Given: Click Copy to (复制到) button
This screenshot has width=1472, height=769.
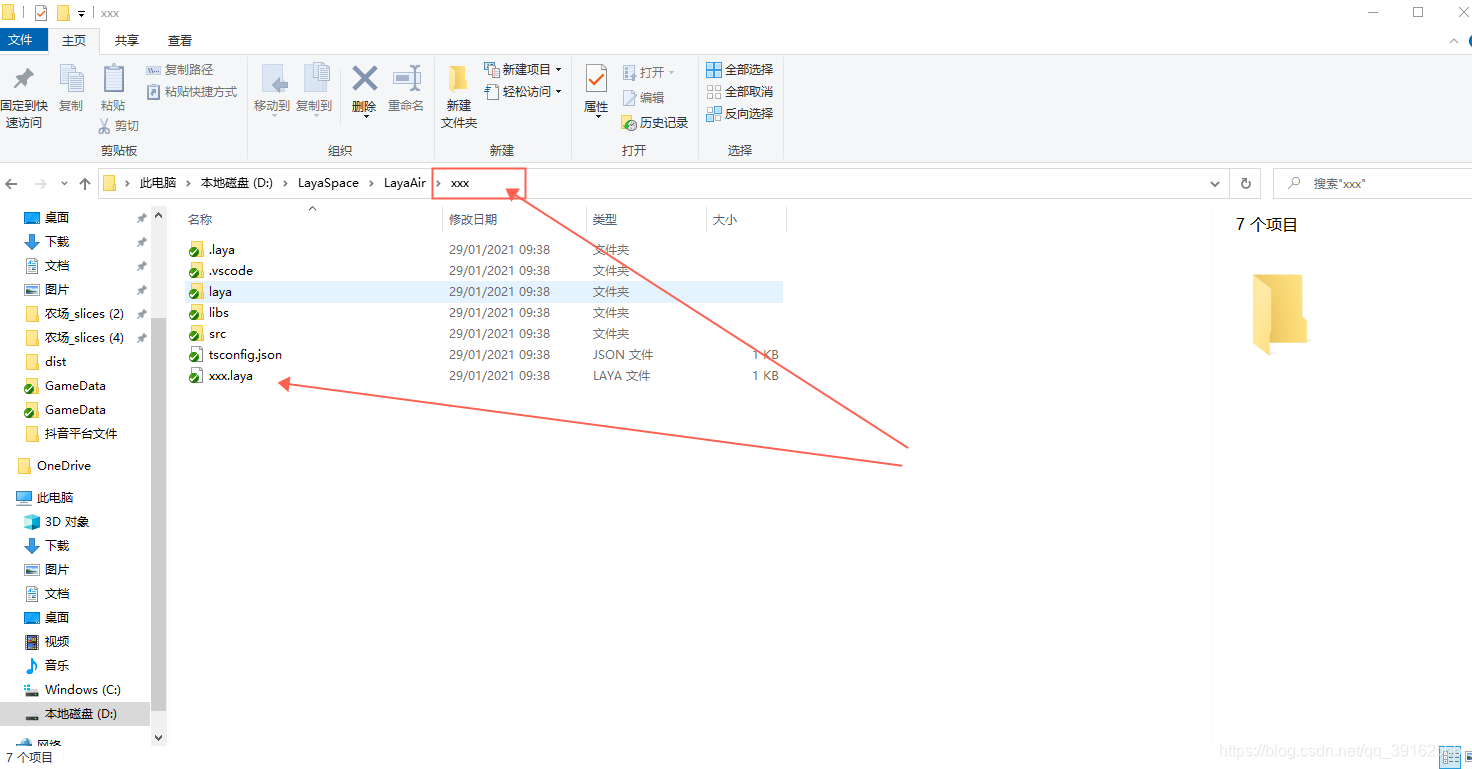Looking at the screenshot, I should [x=314, y=88].
